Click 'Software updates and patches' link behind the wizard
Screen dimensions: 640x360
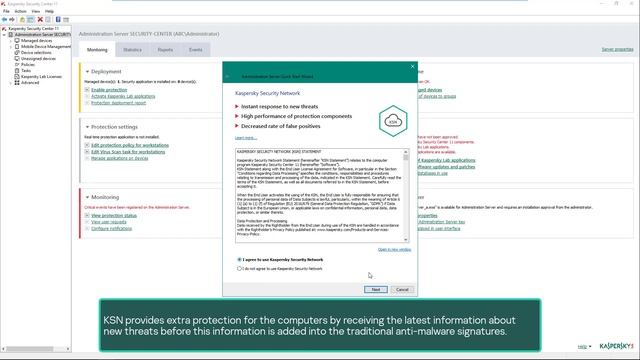446,167
